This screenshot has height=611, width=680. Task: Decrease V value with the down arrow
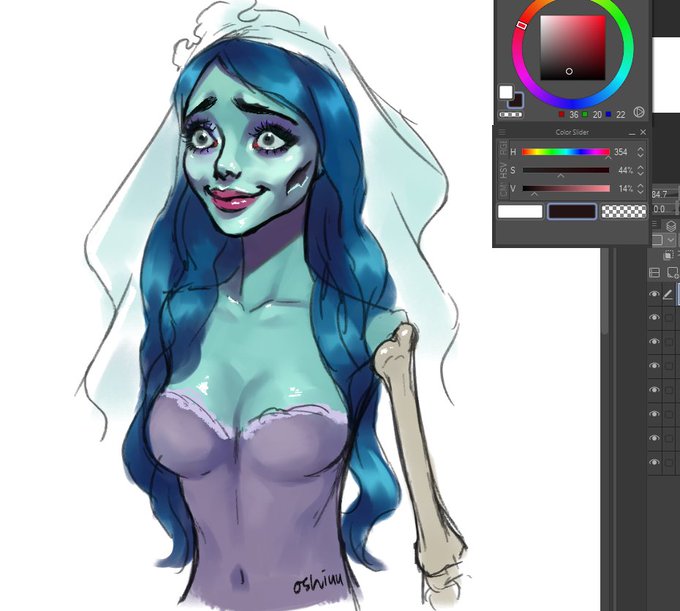[x=641, y=192]
